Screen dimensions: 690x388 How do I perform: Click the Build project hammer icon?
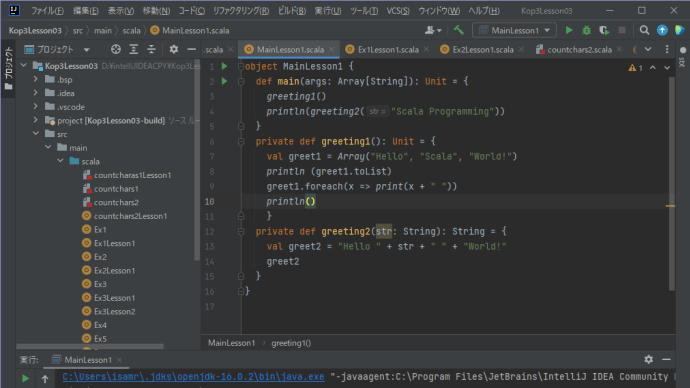(459, 30)
